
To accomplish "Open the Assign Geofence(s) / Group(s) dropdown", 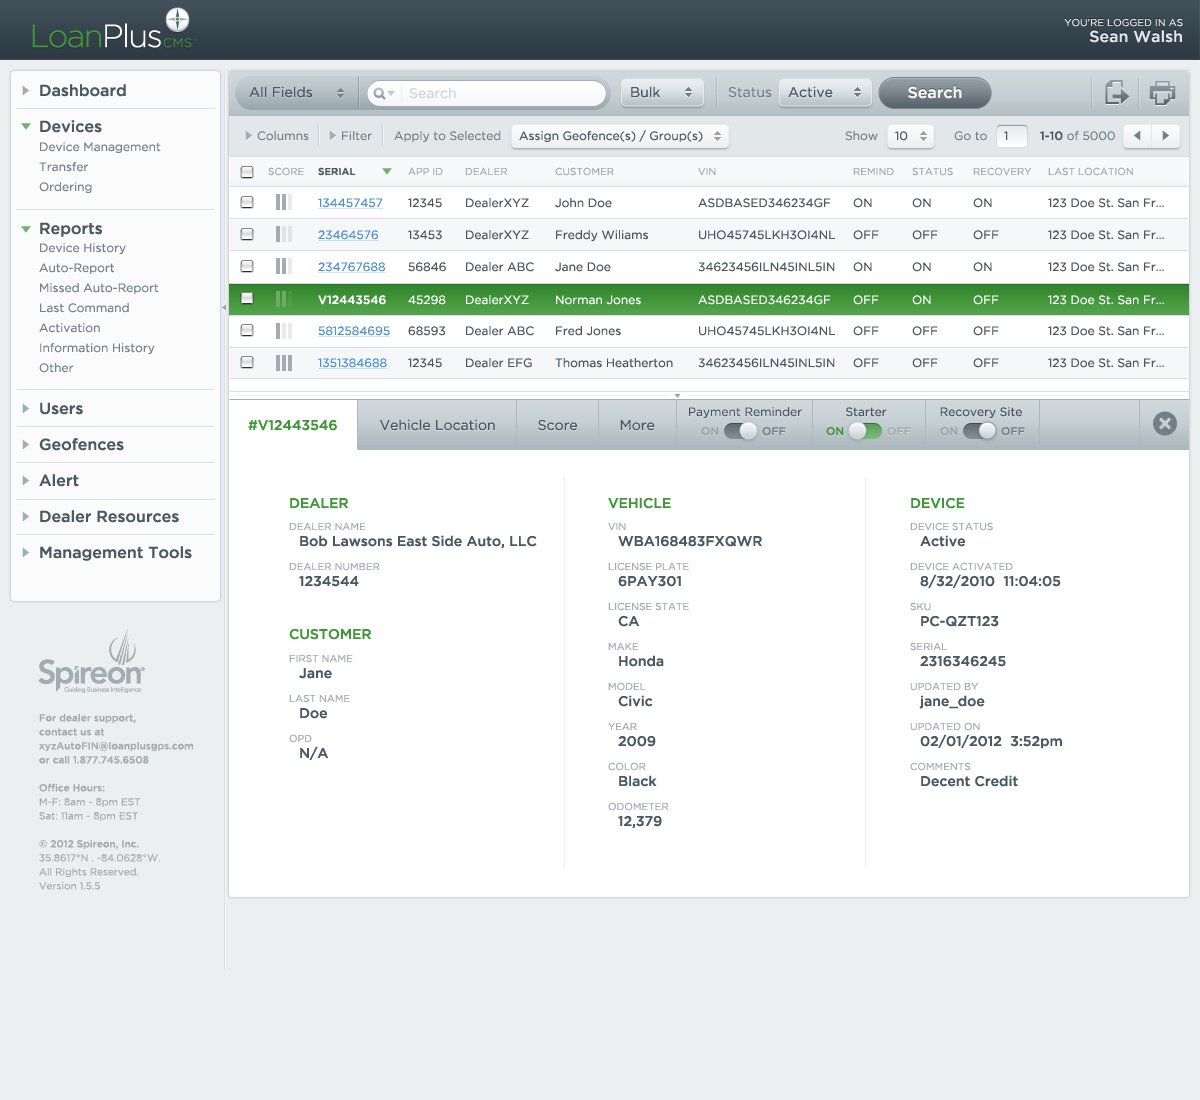I will click(620, 136).
